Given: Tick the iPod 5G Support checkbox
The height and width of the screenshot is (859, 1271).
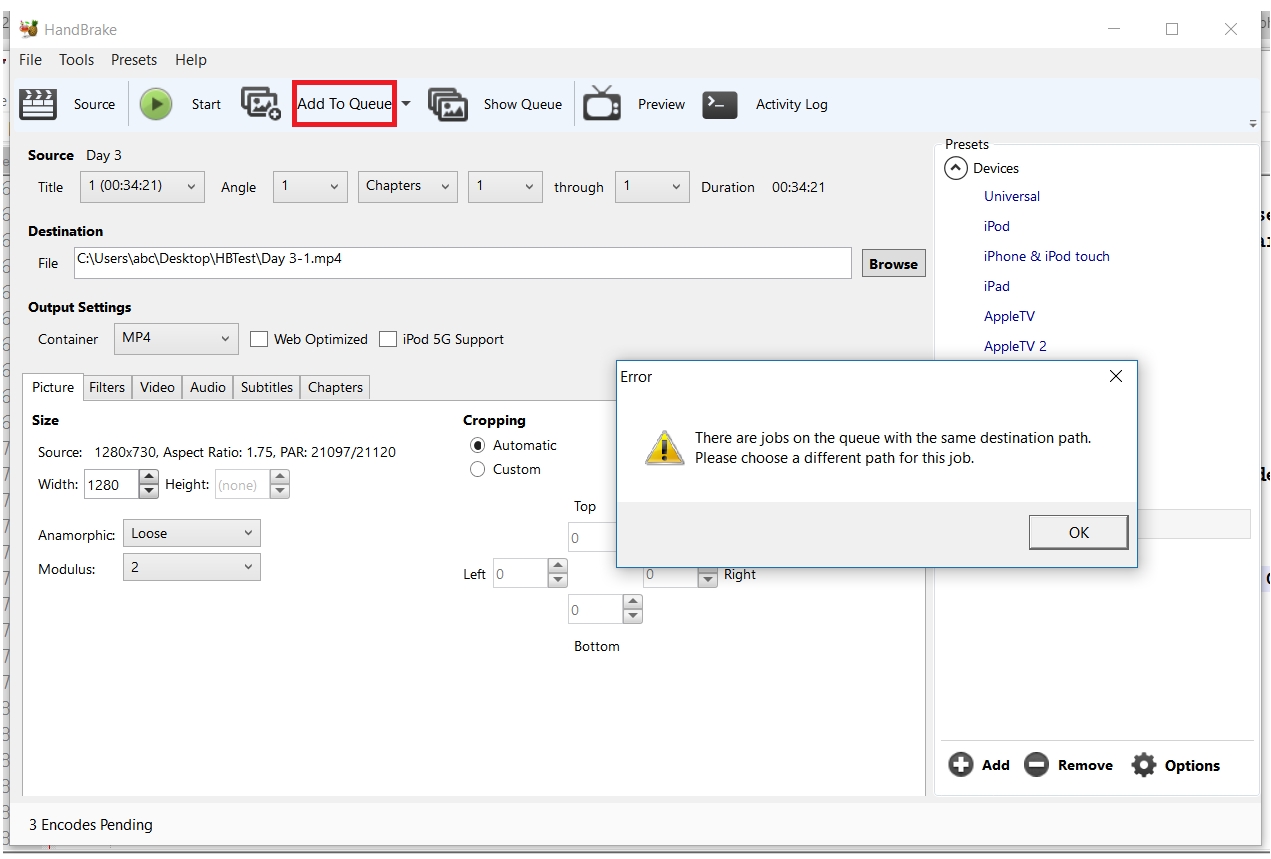Looking at the screenshot, I should 388,339.
